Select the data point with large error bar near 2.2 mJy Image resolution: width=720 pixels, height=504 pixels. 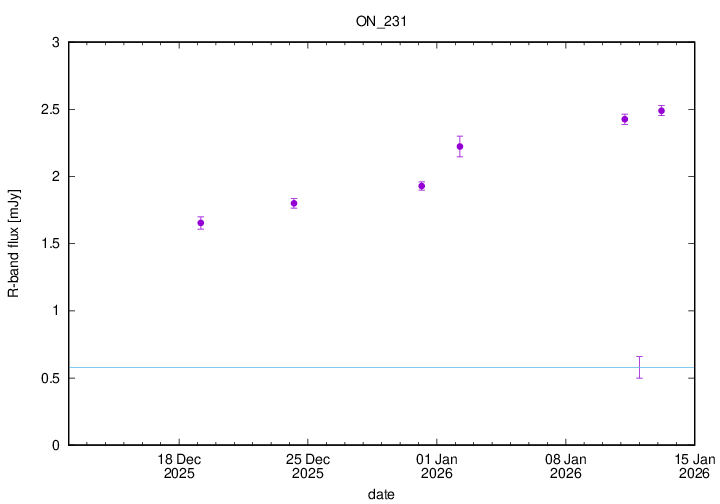click(460, 147)
